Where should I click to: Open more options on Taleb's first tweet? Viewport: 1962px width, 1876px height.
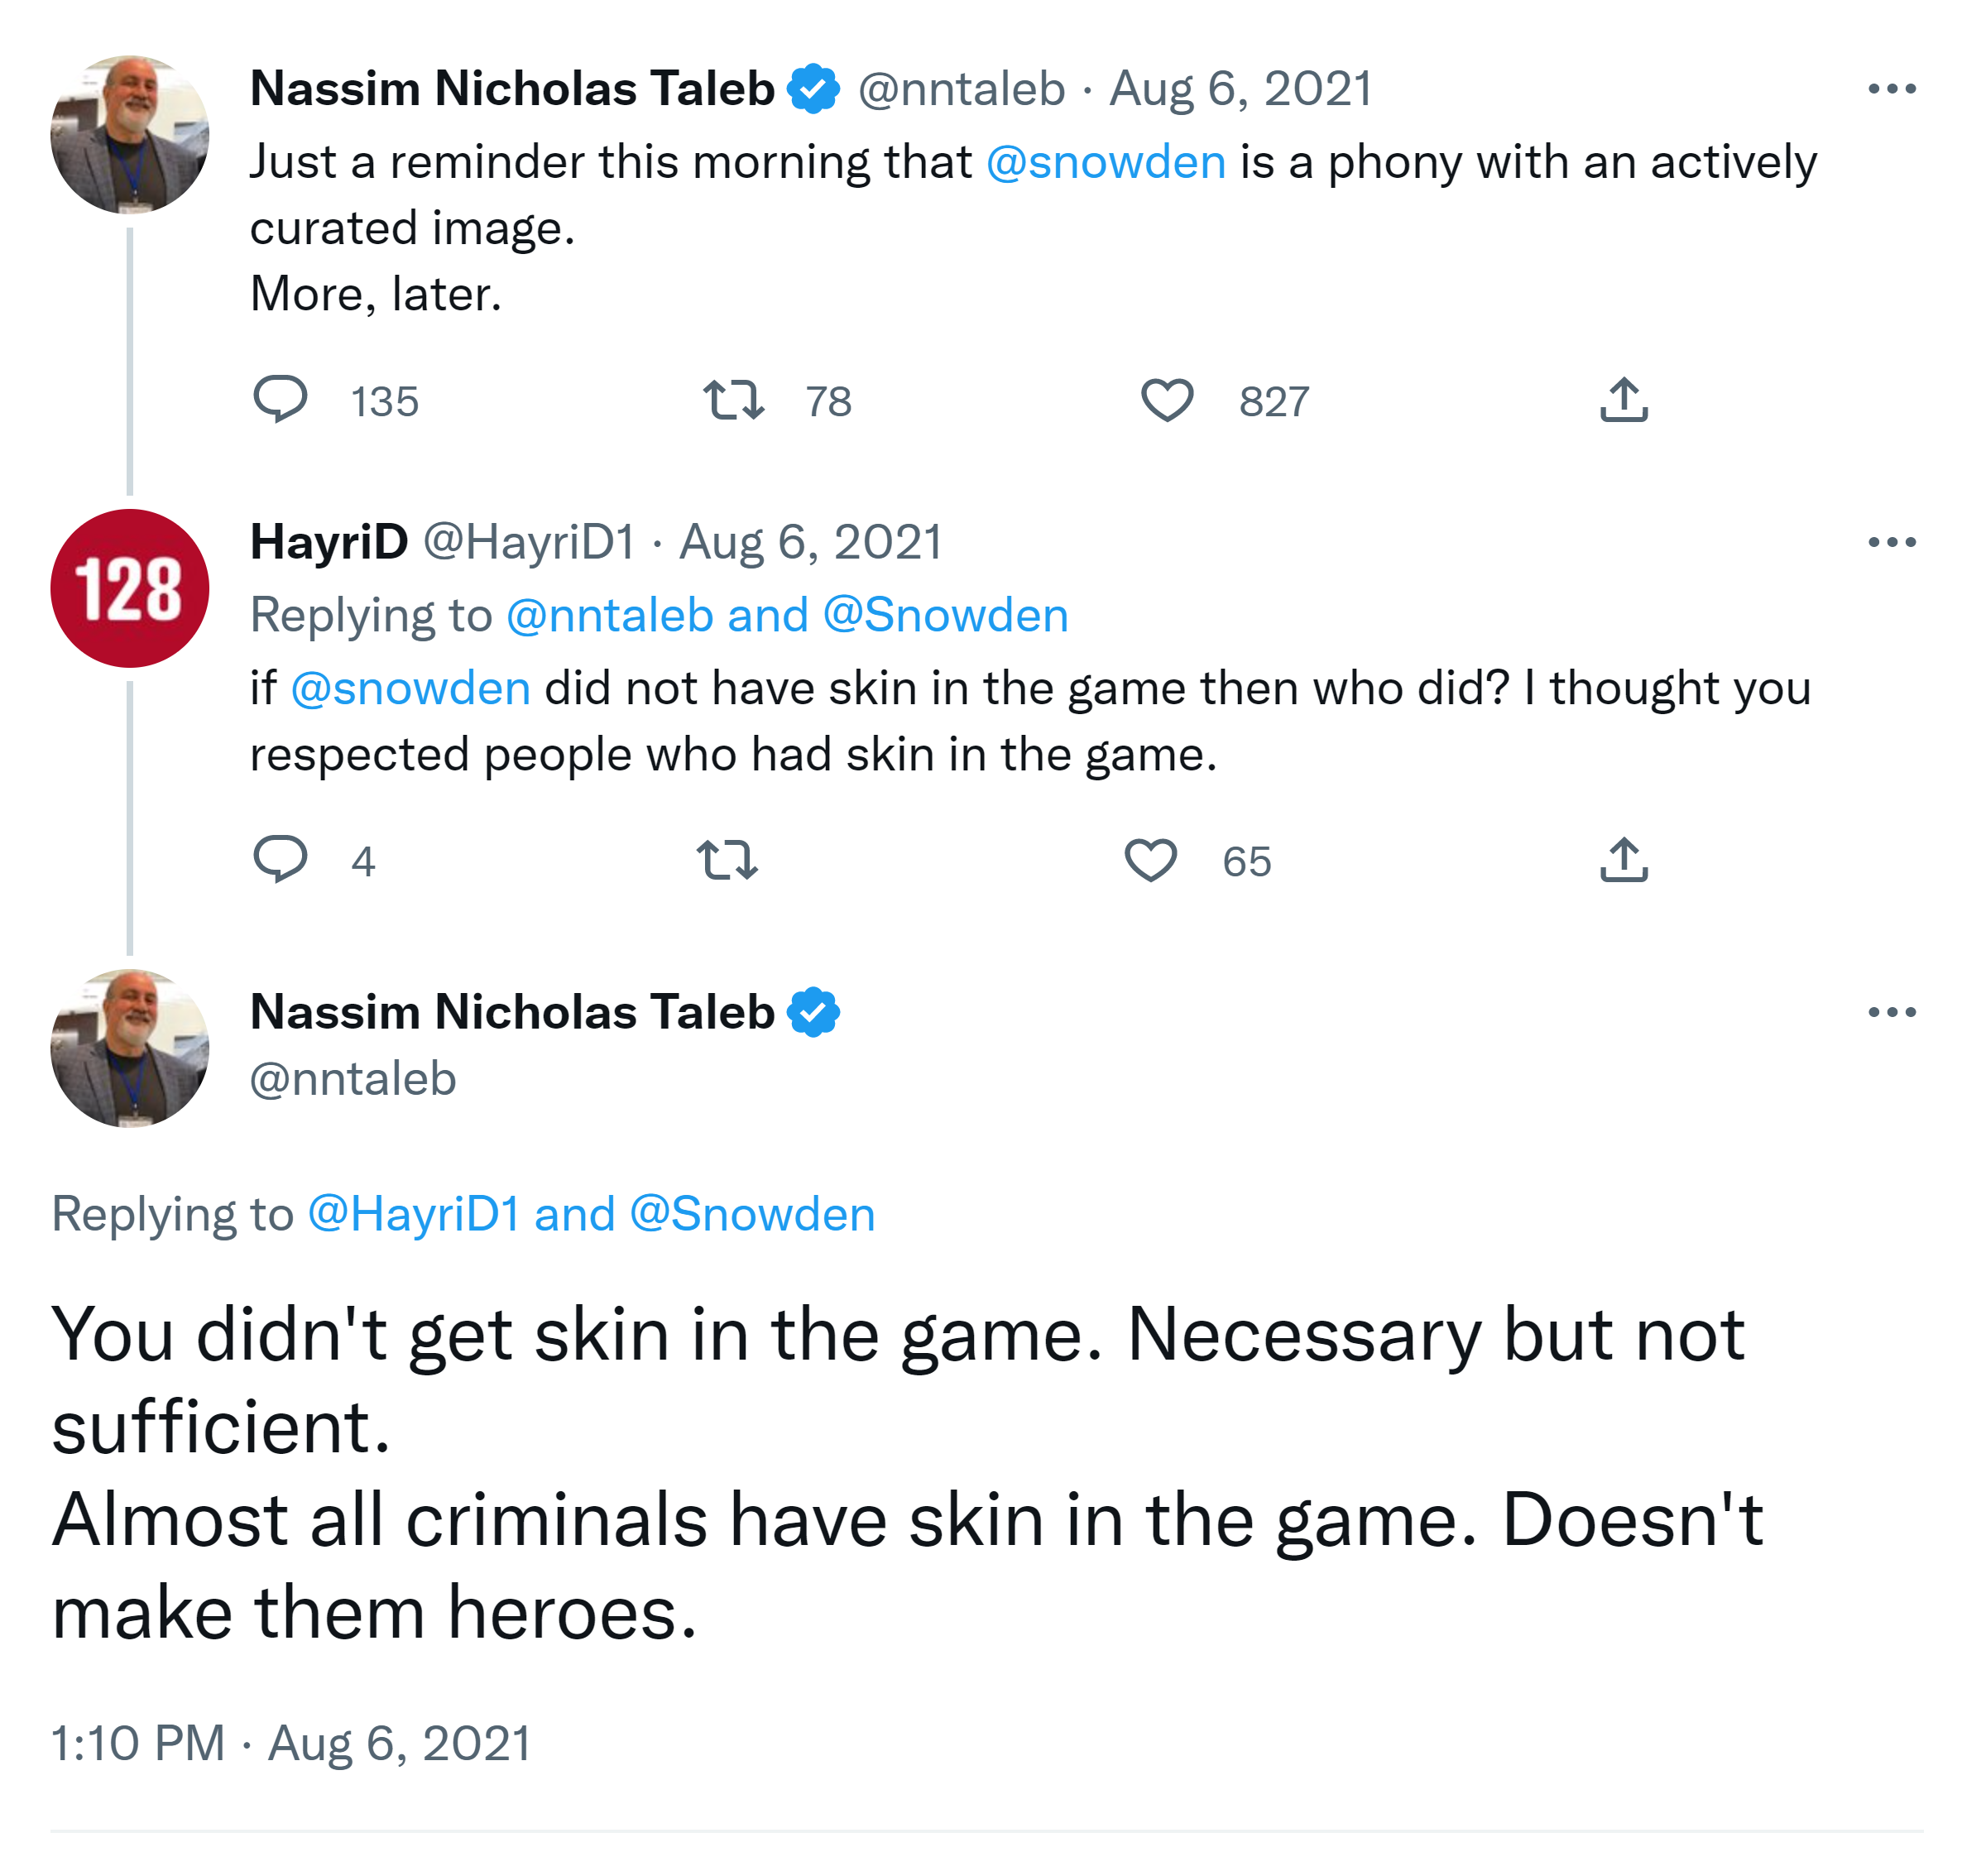pos(1891,89)
